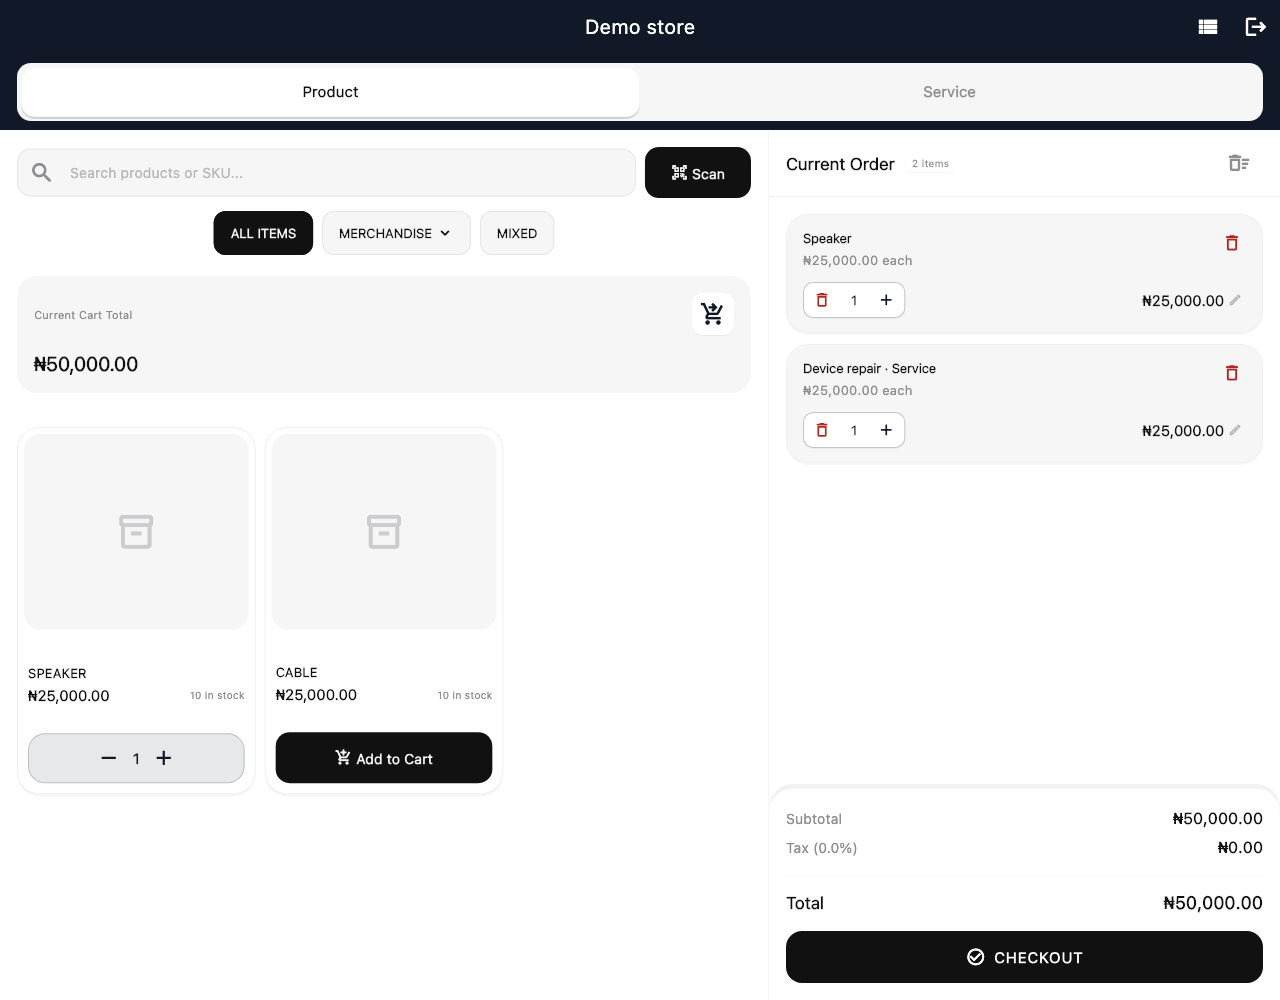
Task: Edit Device repair price with pencil icon
Action: [1235, 430]
